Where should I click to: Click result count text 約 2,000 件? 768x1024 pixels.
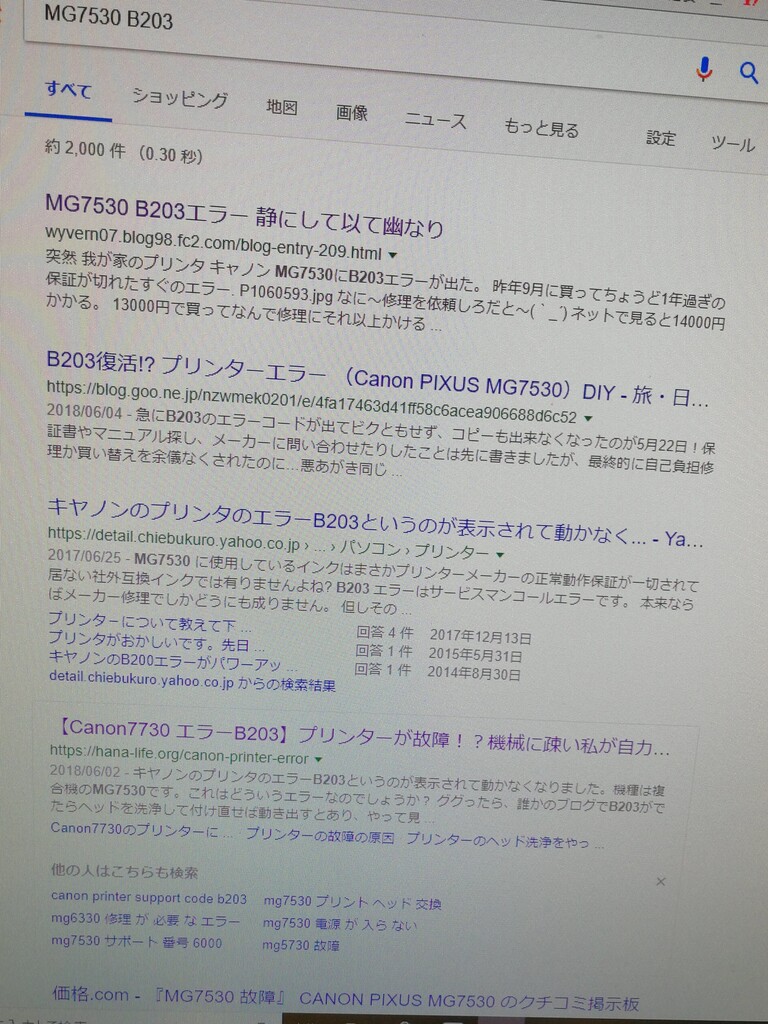[x=85, y=149]
